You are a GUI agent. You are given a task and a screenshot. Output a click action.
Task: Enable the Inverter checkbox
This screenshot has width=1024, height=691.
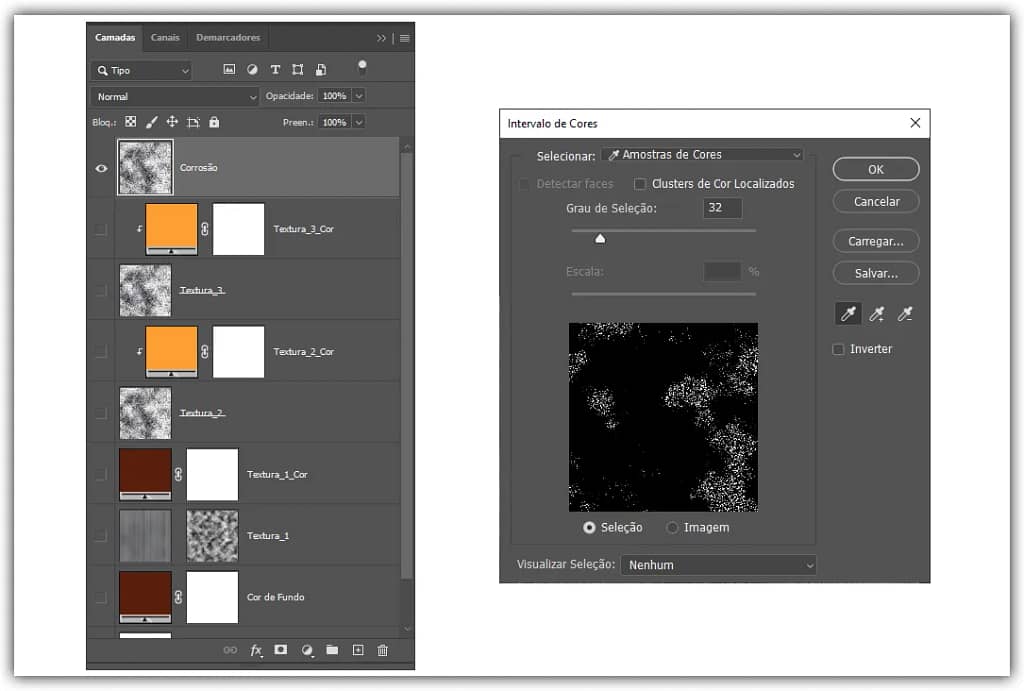click(x=839, y=349)
